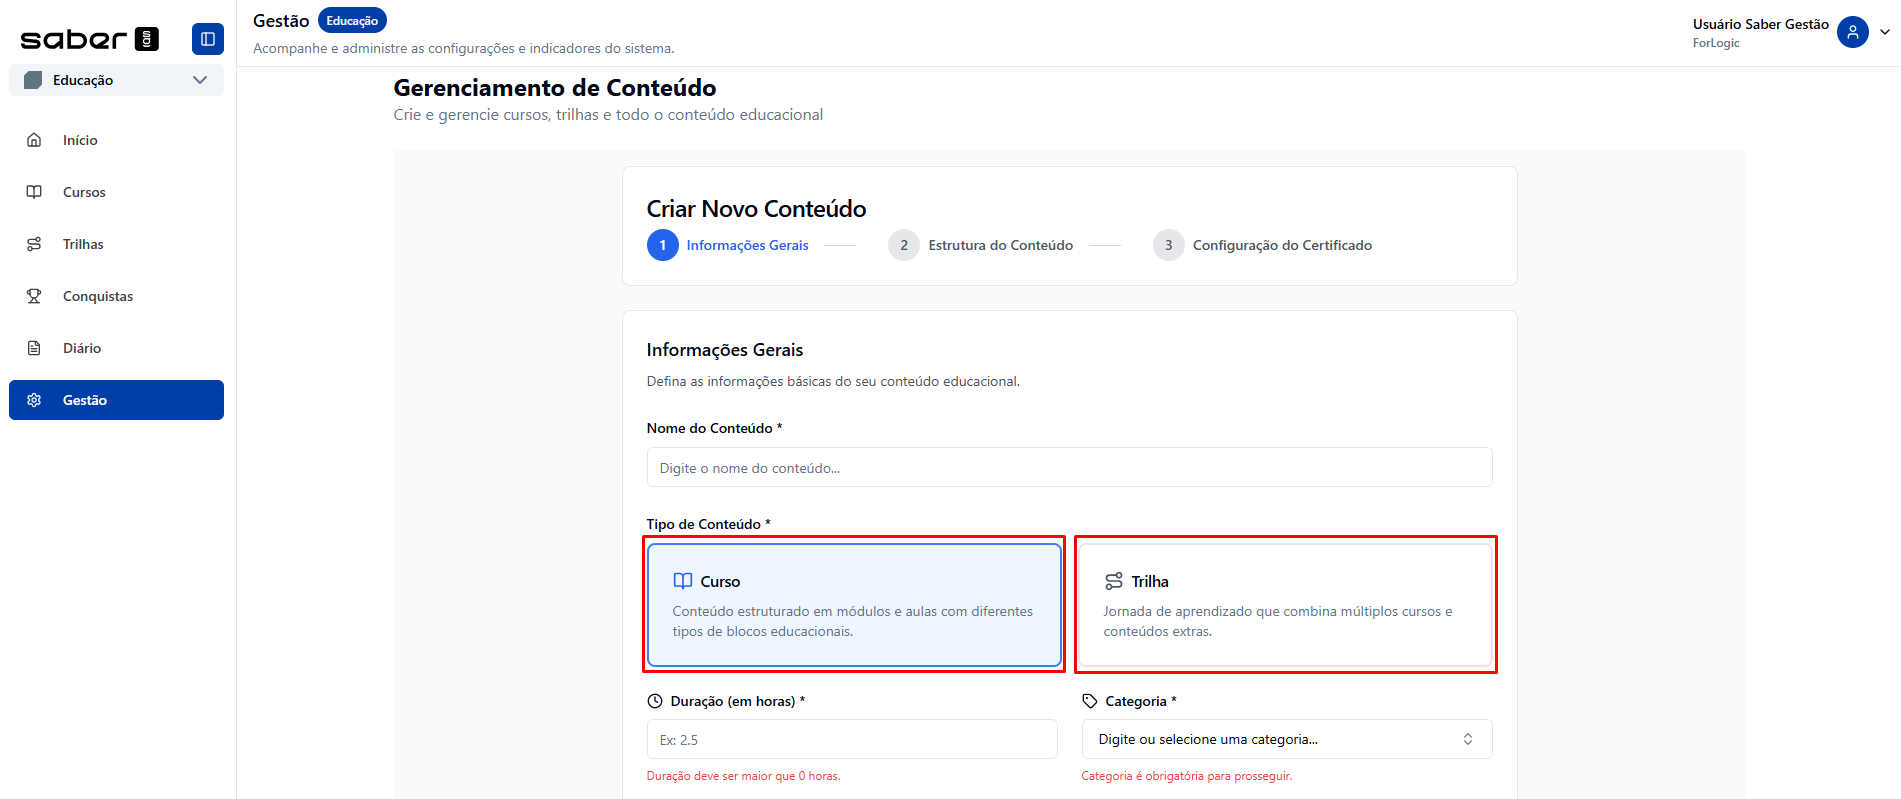Image resolution: width=1901 pixels, height=799 pixels.
Task: Click the Conquistas trophy icon
Action: point(34,296)
